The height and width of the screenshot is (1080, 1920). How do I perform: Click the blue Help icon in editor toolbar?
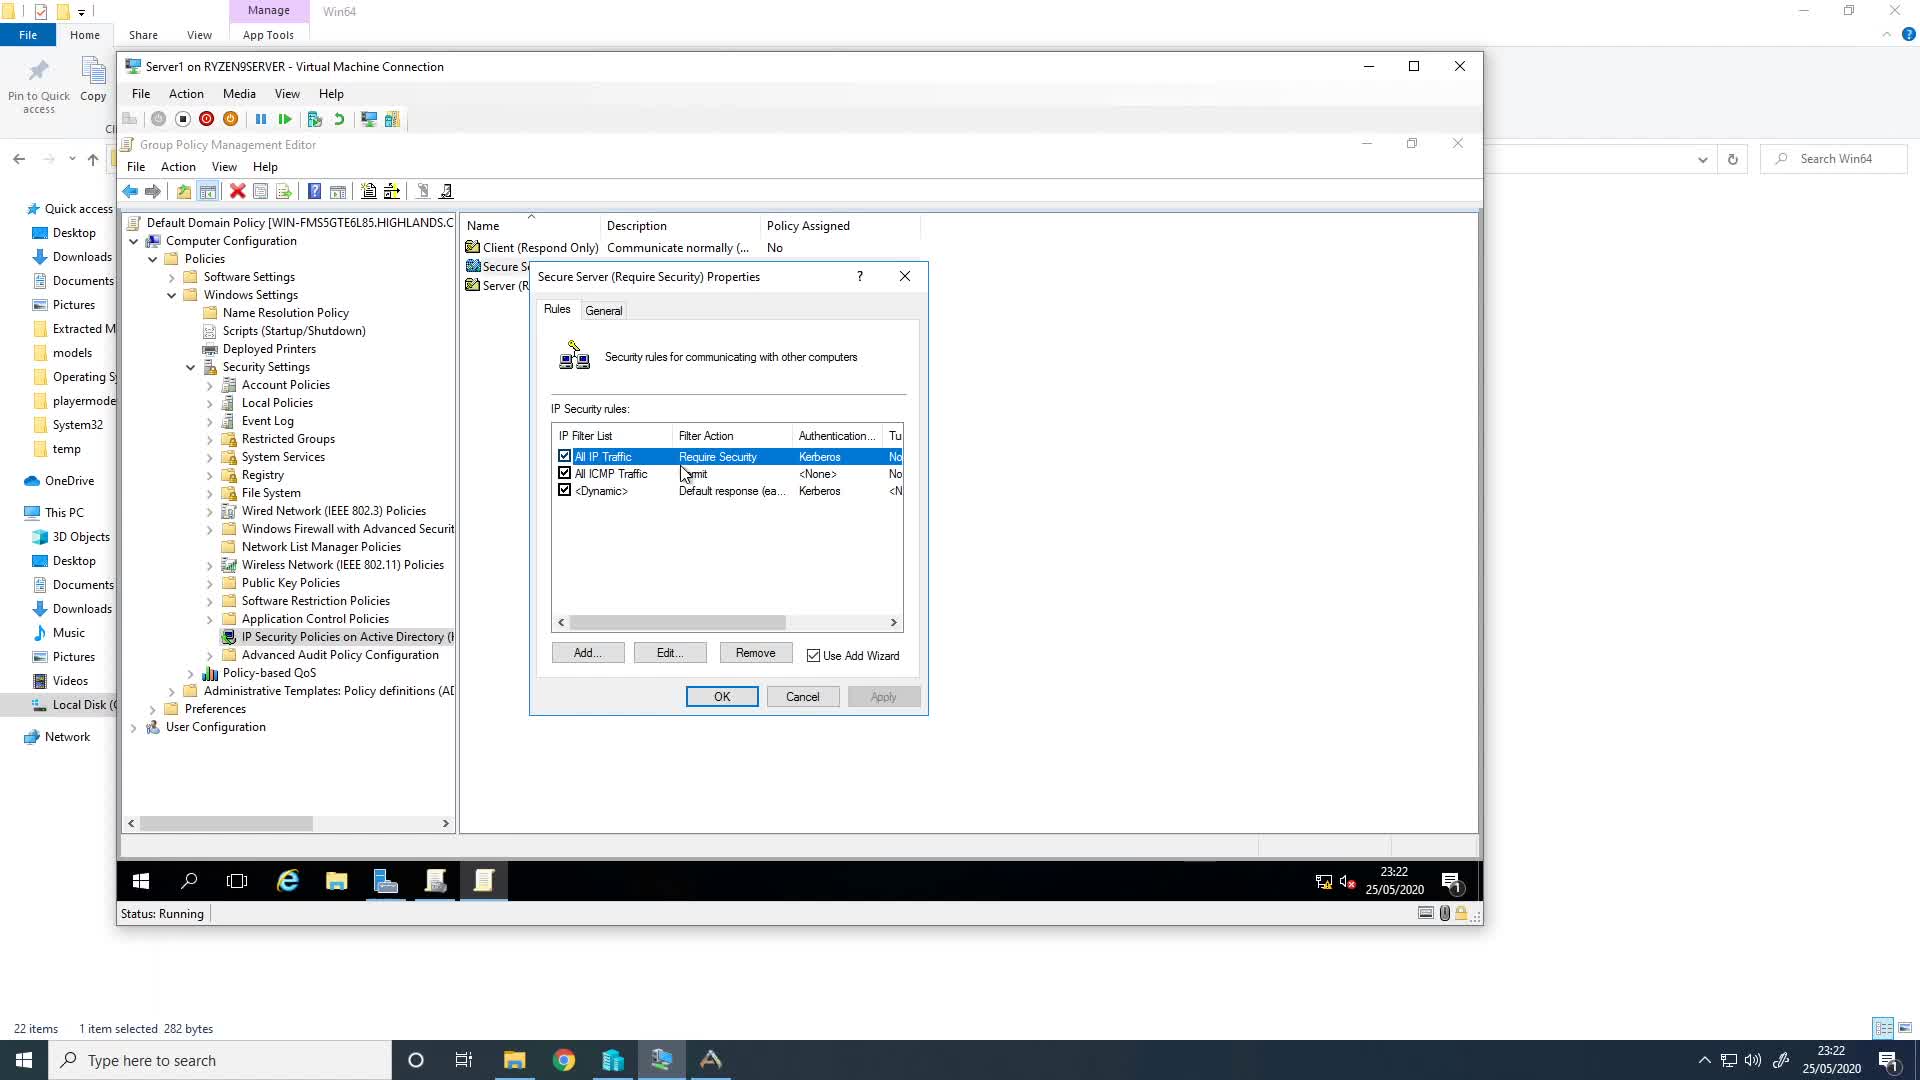coord(314,191)
